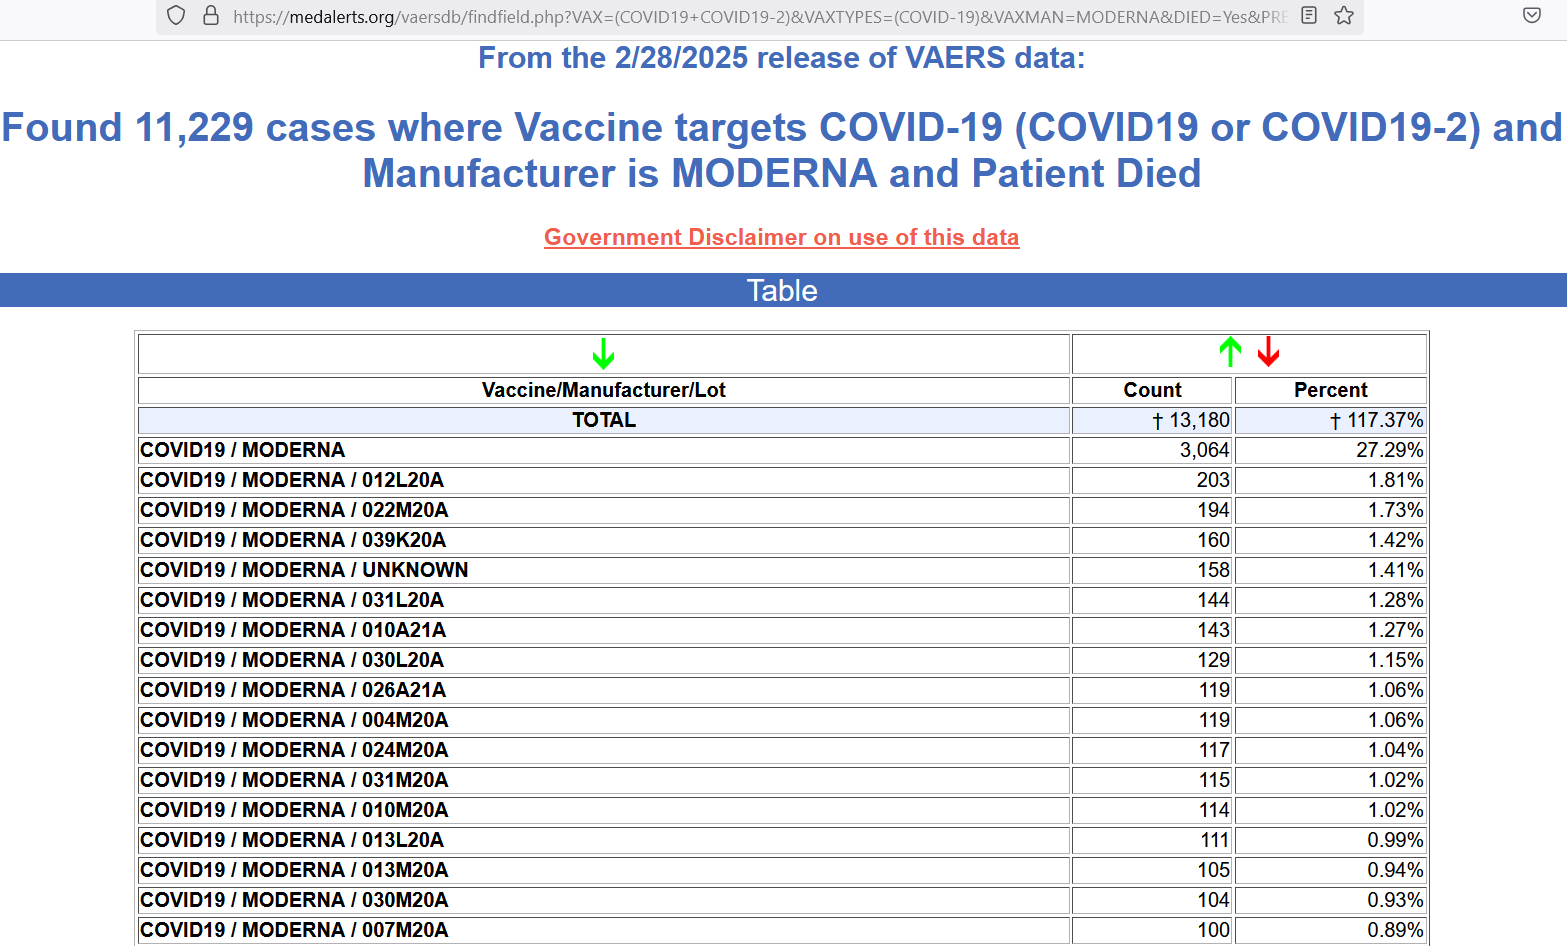This screenshot has width=1567, height=946.
Task: Click count value 194
Action: pyautogui.click(x=1213, y=510)
